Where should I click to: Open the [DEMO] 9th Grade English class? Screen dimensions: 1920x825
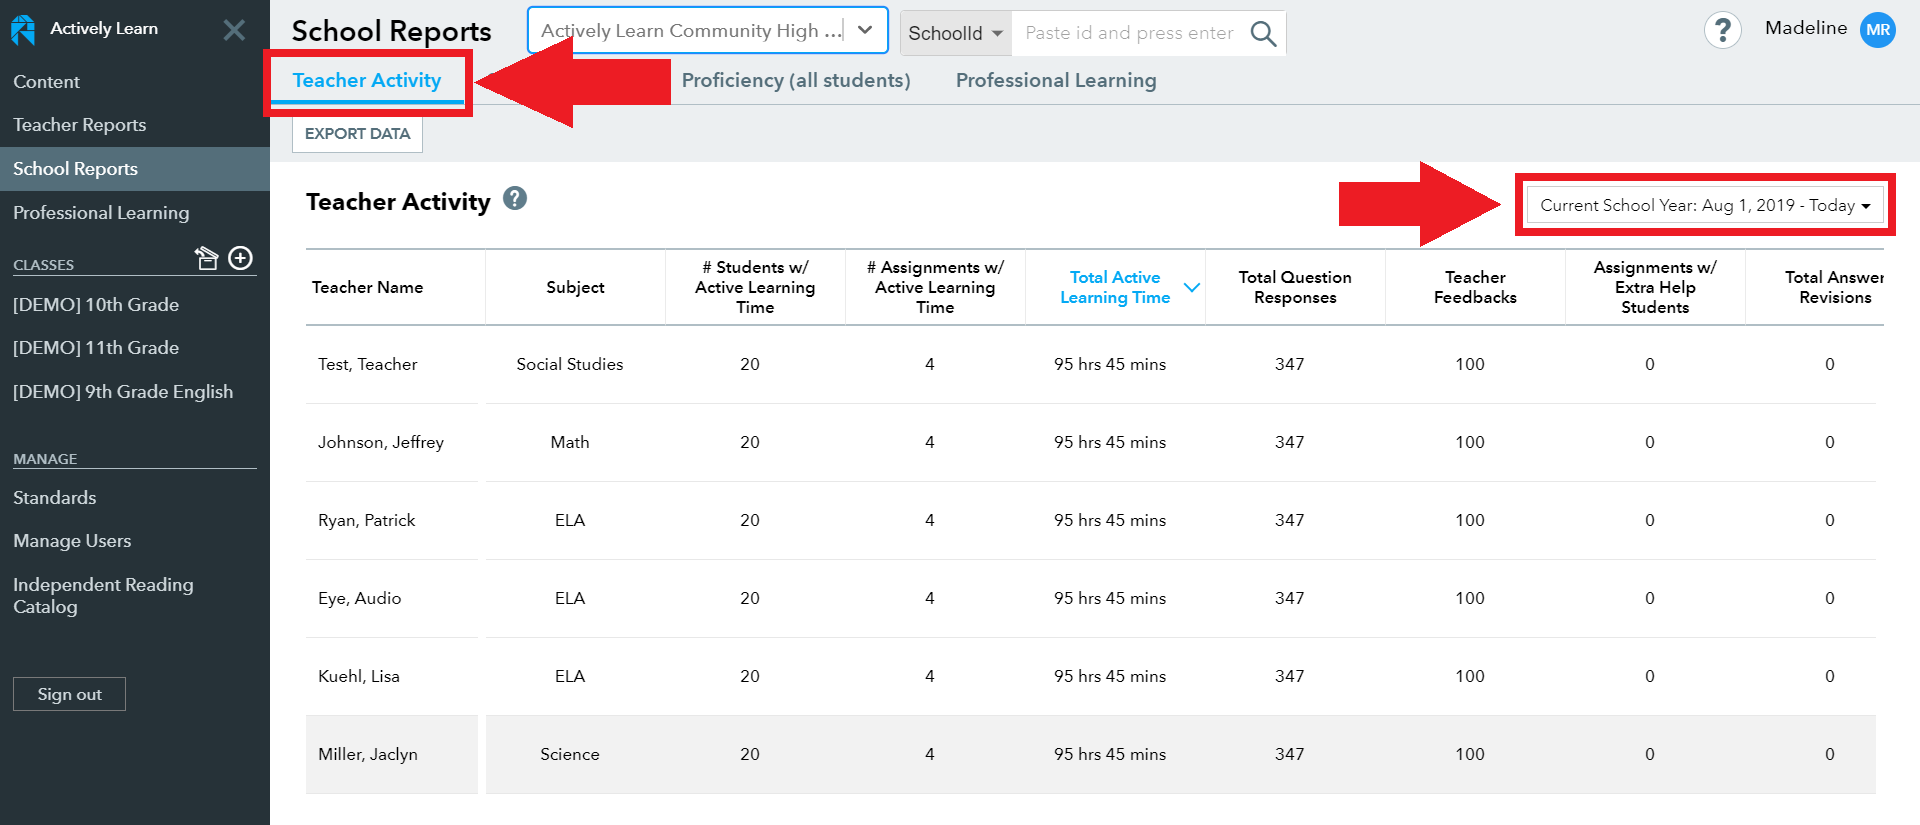[123, 392]
